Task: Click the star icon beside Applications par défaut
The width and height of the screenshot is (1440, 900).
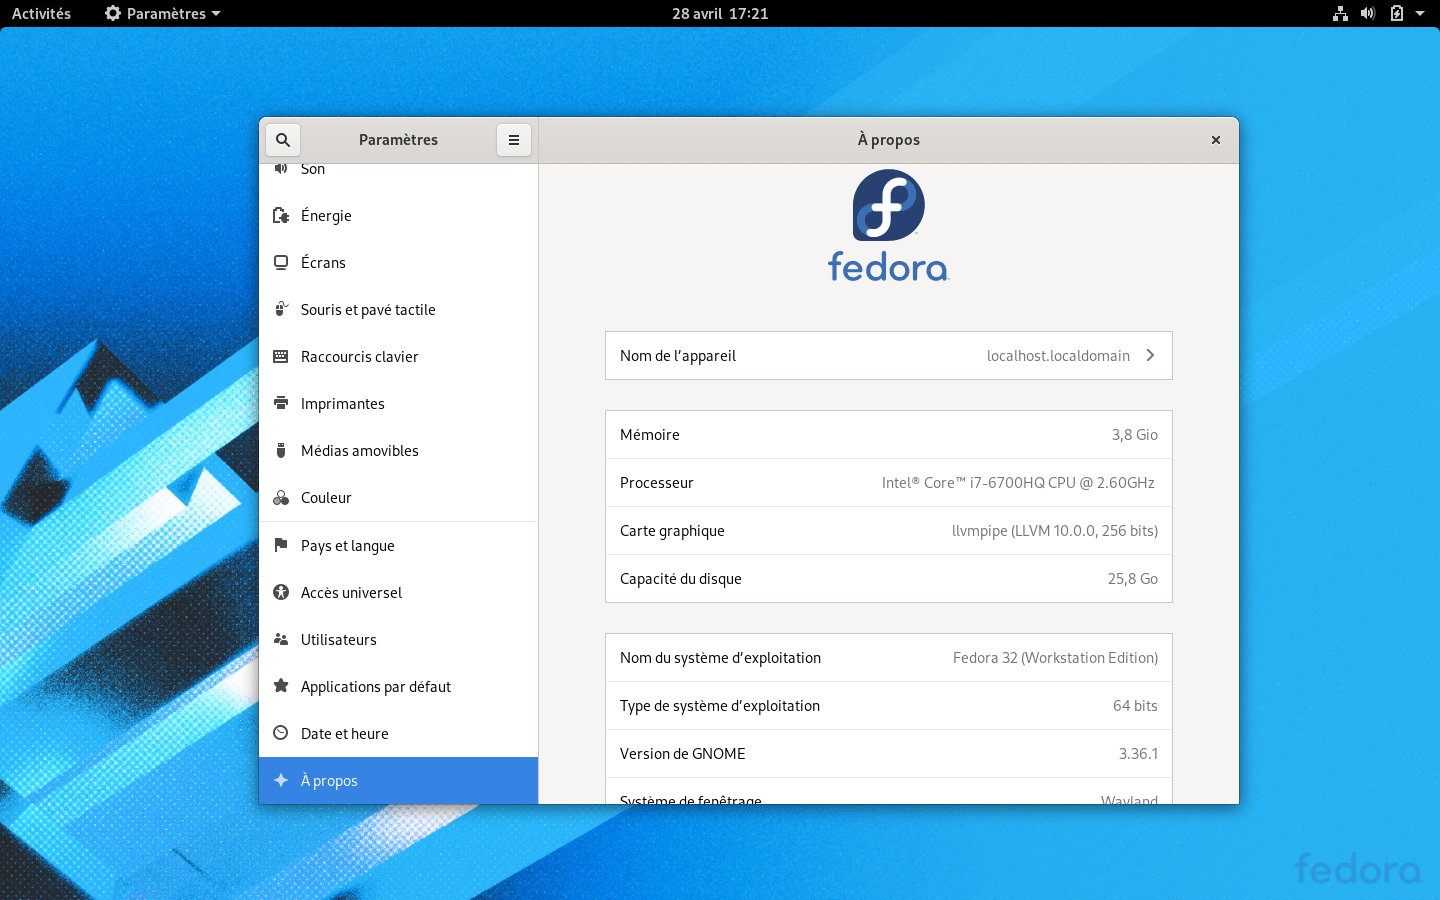Action: tap(281, 687)
